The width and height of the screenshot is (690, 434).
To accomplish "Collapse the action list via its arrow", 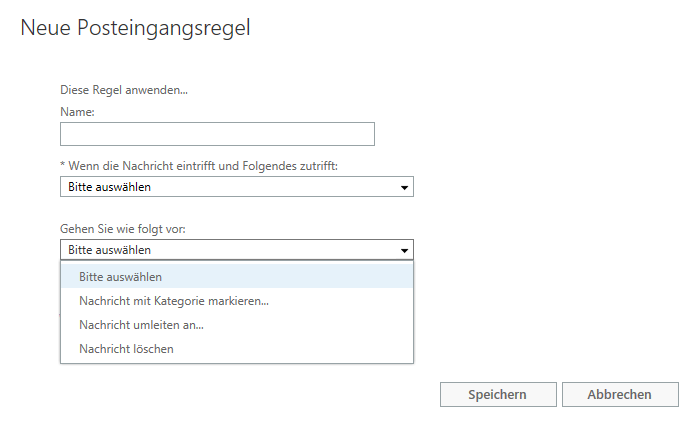I will (404, 250).
